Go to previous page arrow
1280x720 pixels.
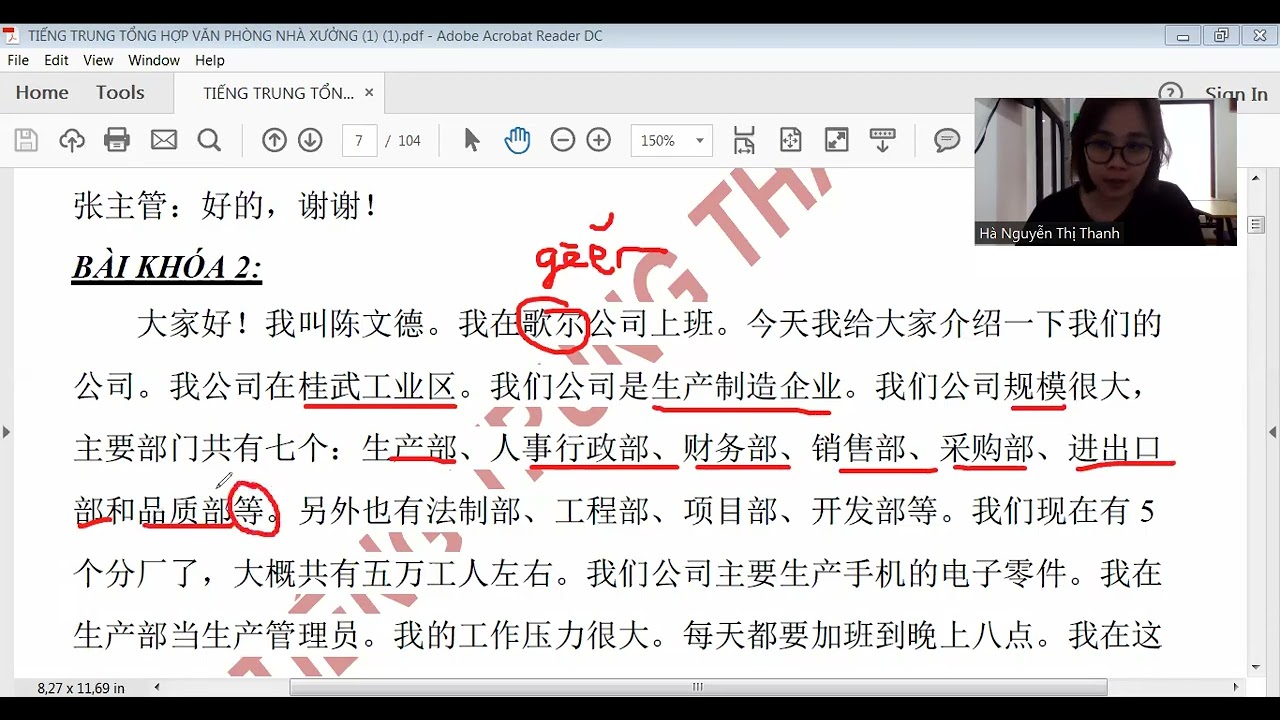pyautogui.click(x=274, y=141)
